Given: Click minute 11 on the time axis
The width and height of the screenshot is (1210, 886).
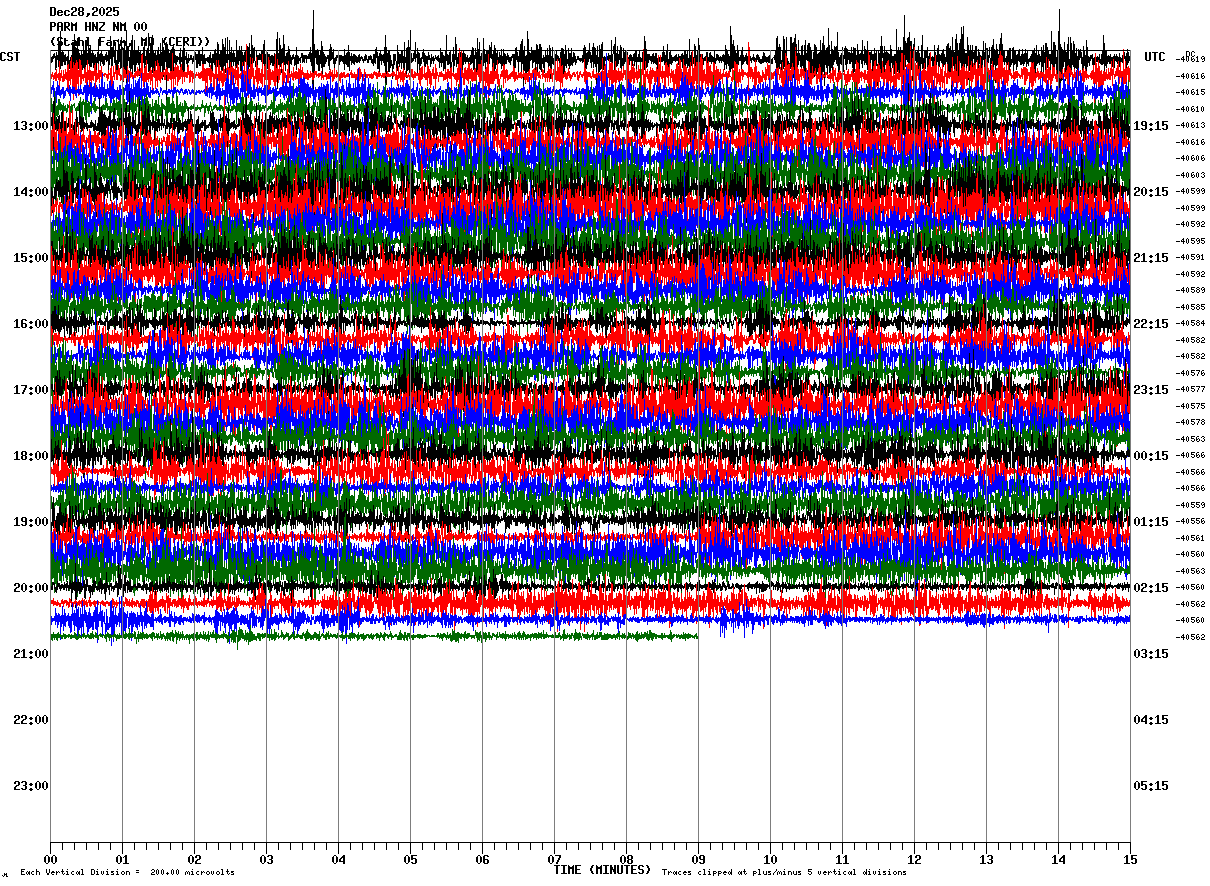Looking at the screenshot, I should [x=842, y=859].
